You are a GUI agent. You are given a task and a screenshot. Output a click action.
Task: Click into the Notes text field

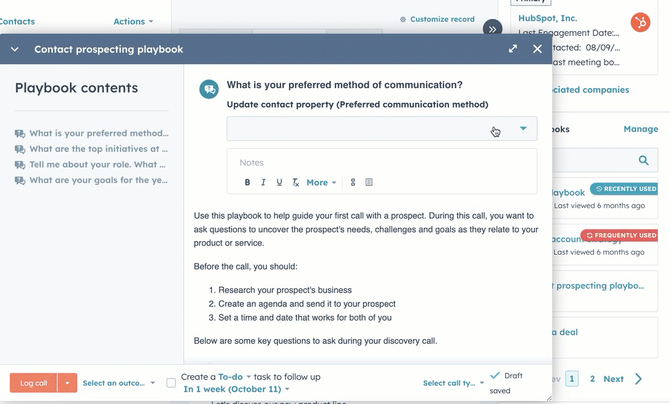pyautogui.click(x=382, y=162)
